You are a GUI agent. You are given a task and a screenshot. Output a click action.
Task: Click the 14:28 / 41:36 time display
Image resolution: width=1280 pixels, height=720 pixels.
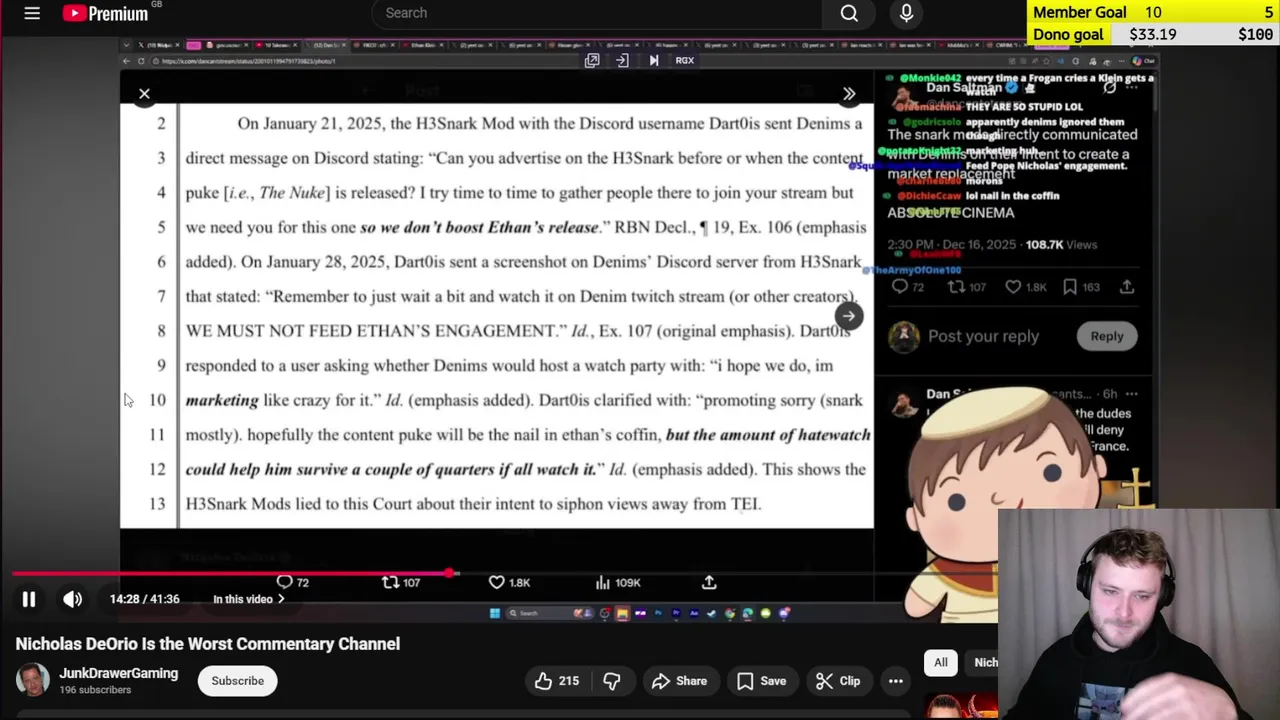pos(145,599)
